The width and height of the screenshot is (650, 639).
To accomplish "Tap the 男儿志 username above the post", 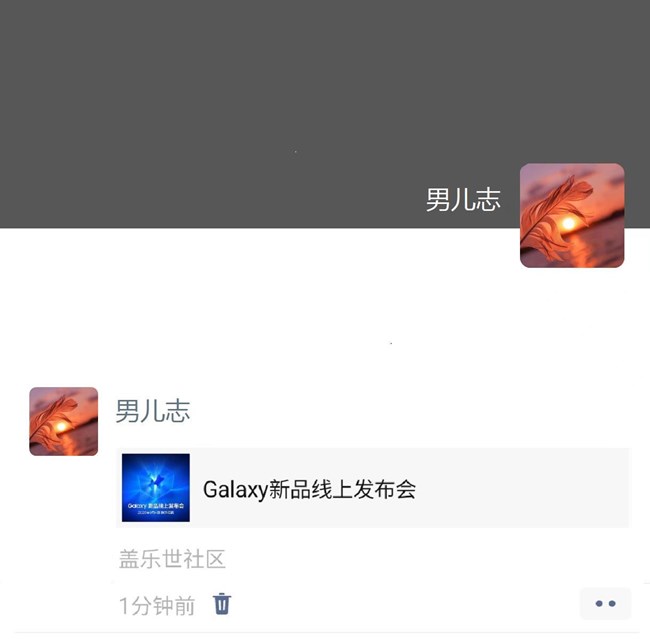I will click(153, 411).
